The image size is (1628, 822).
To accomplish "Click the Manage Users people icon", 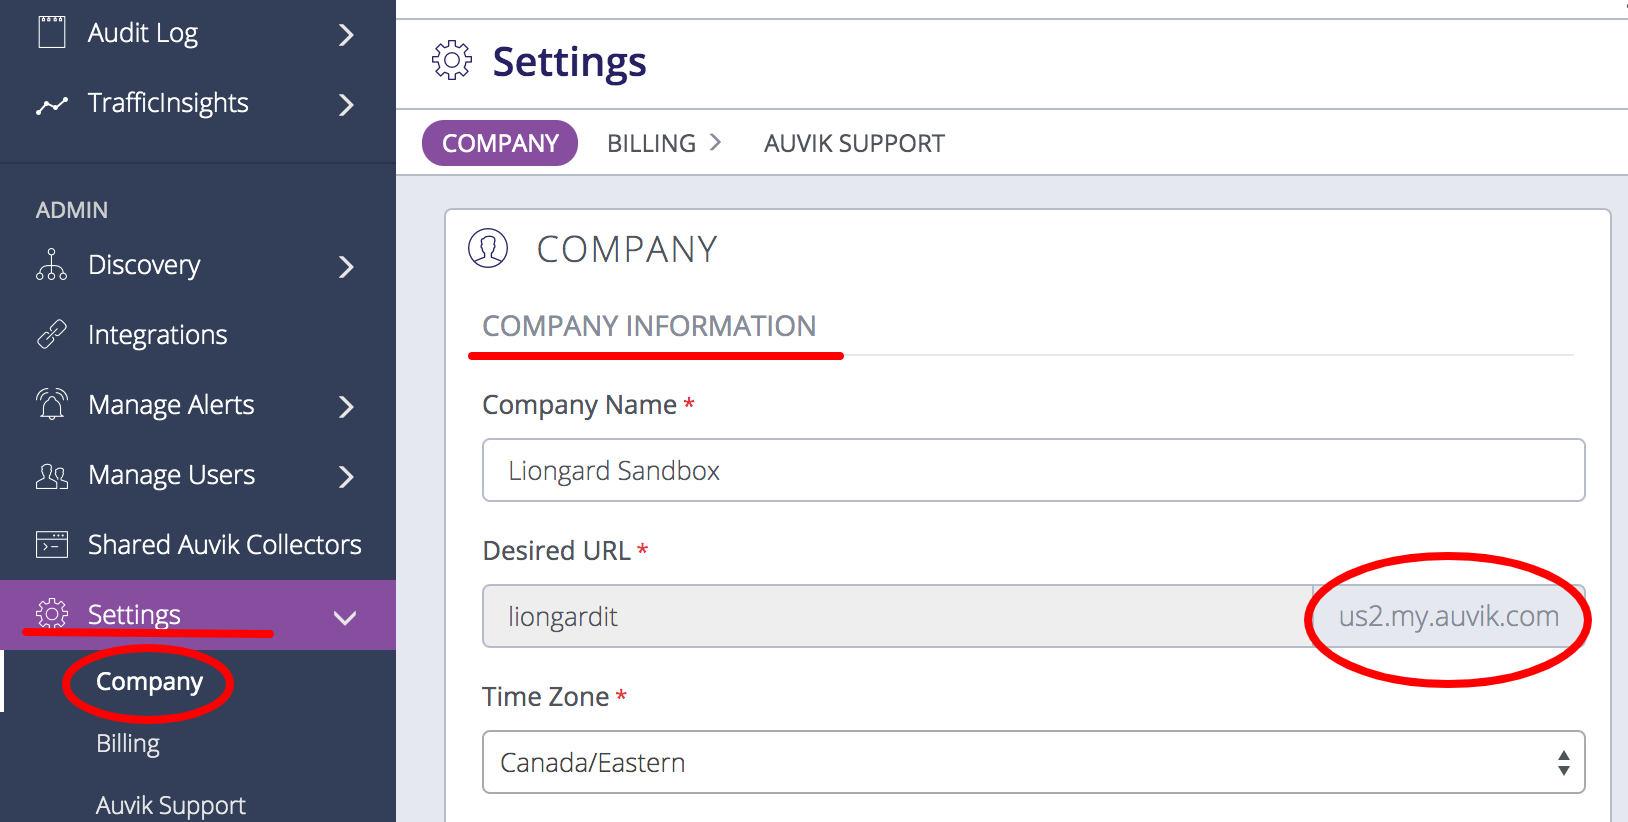I will [52, 475].
